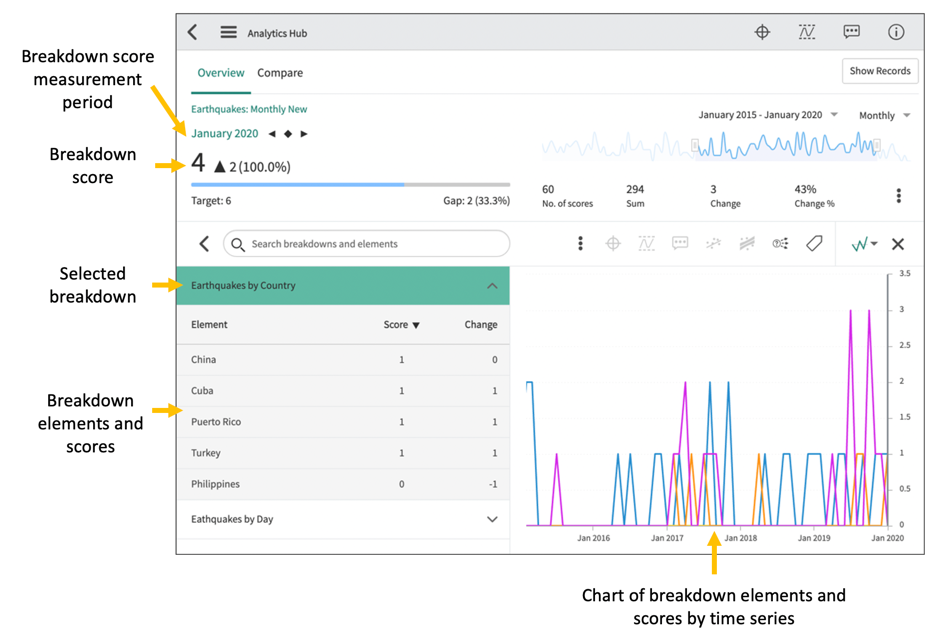939x640 pixels.
Task: Click the back arrow beside the search box
Action: point(204,244)
